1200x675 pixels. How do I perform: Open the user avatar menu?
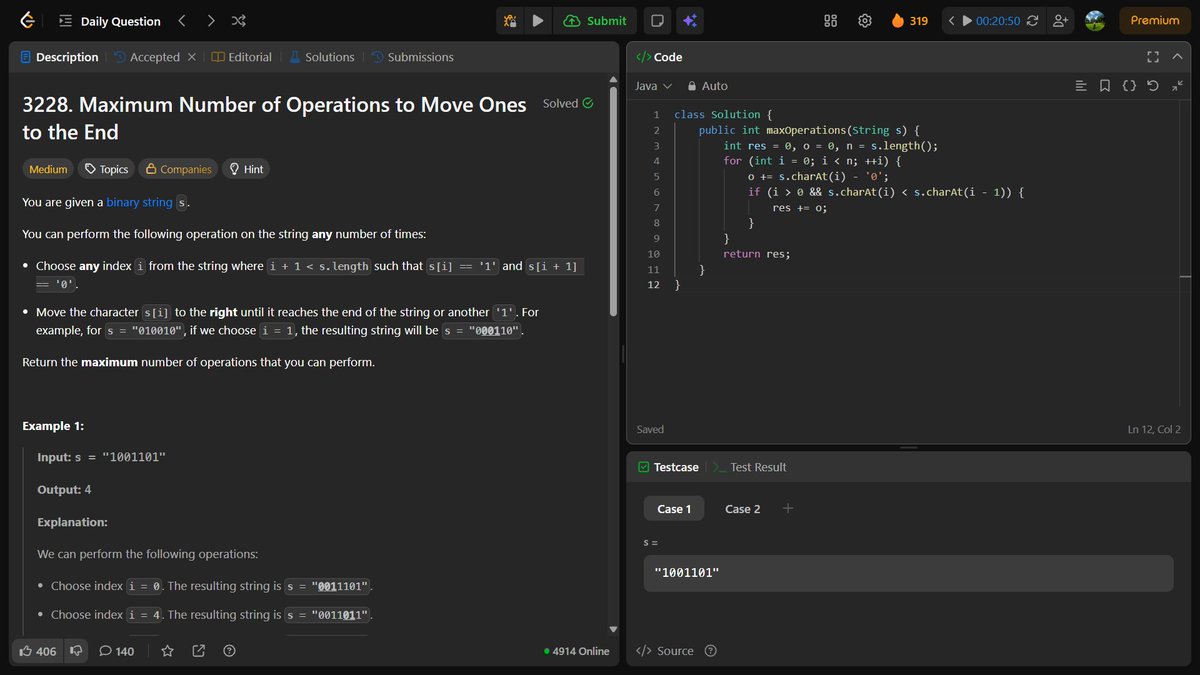click(1095, 20)
